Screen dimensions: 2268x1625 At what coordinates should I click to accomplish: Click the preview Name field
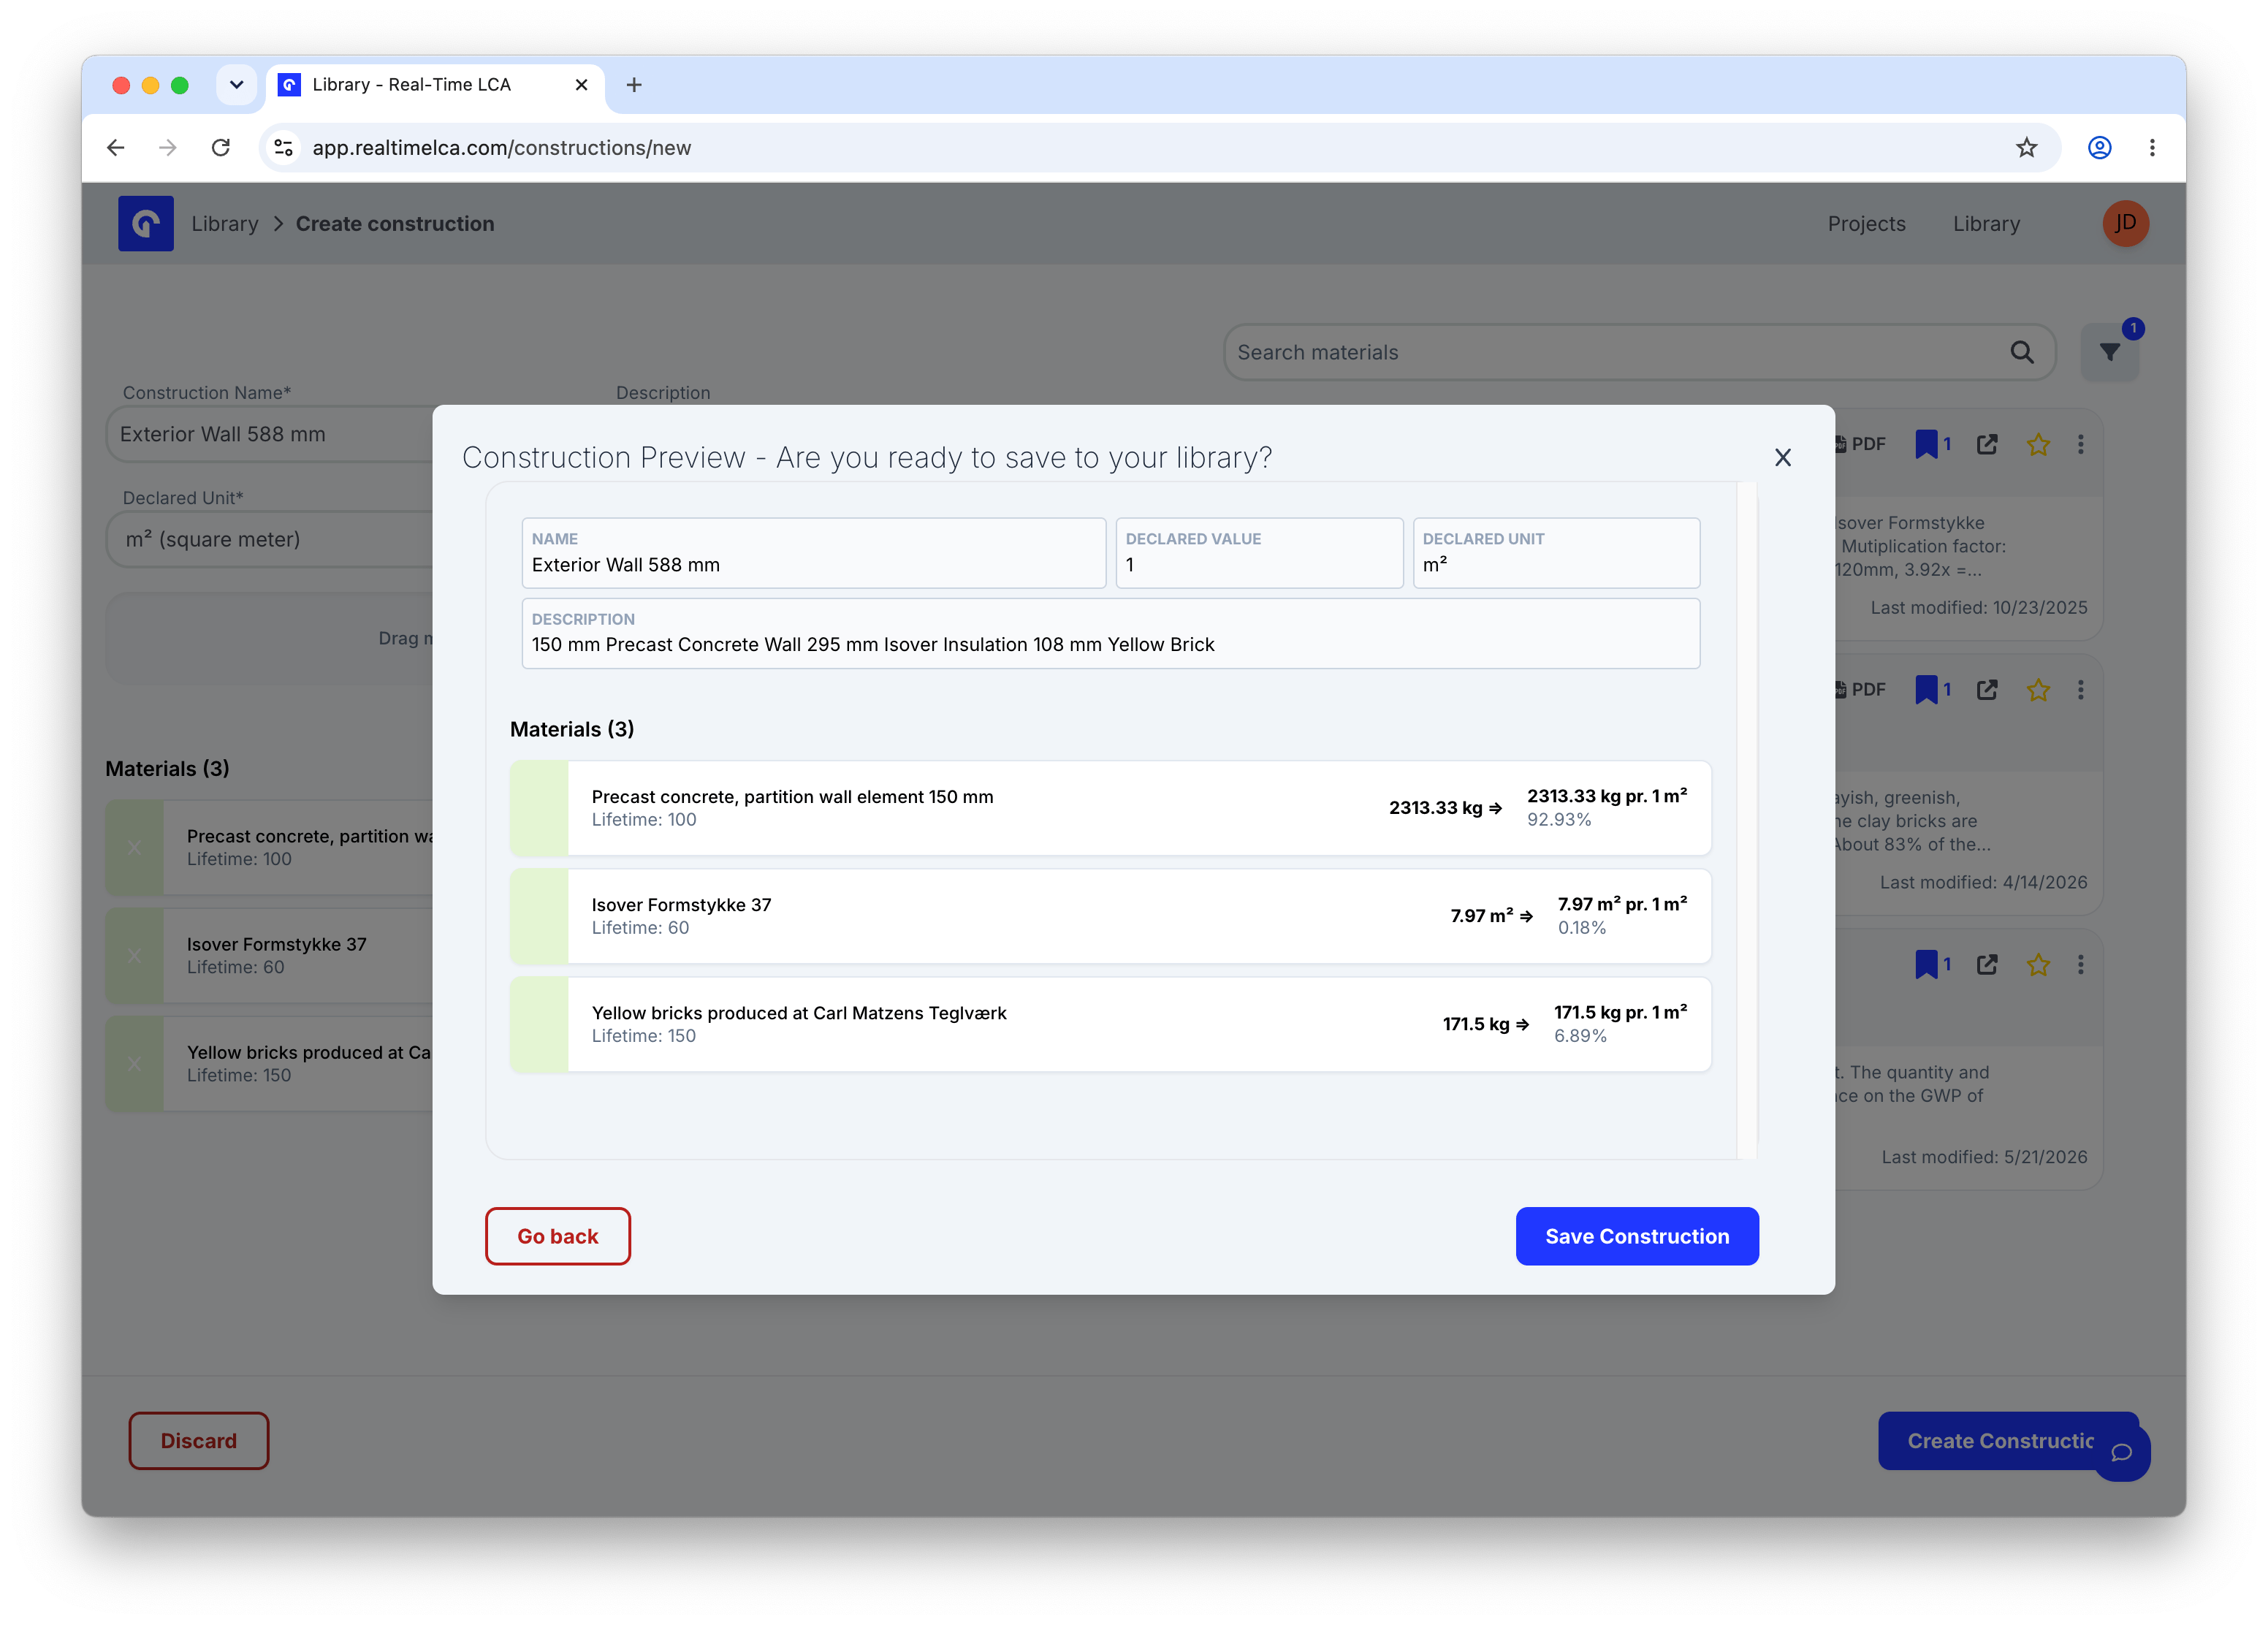point(813,553)
